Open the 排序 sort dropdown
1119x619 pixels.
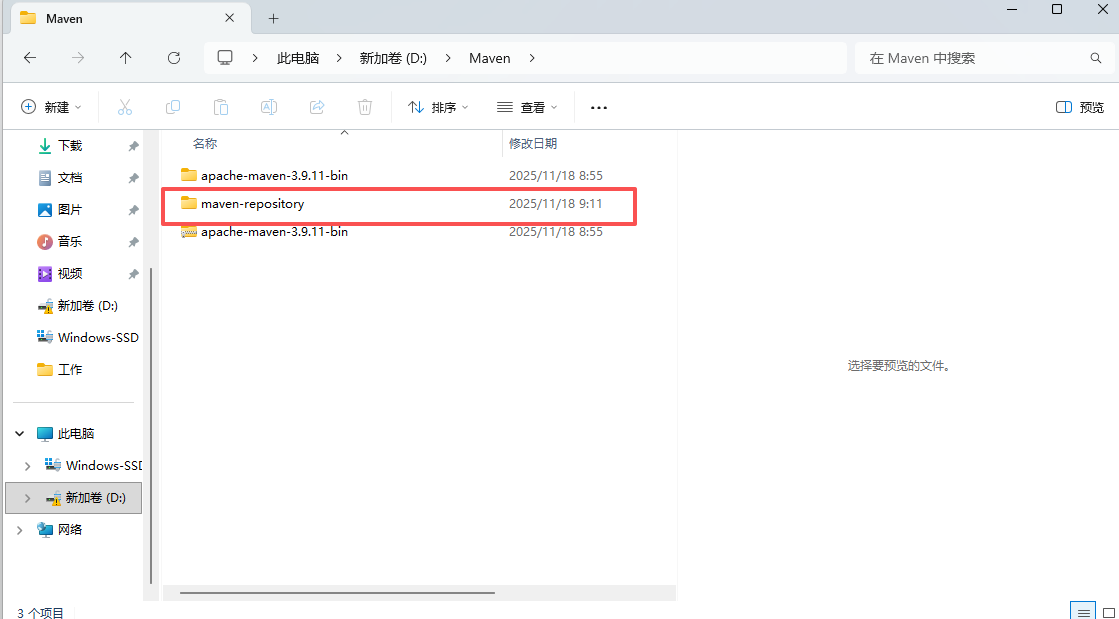coord(438,107)
